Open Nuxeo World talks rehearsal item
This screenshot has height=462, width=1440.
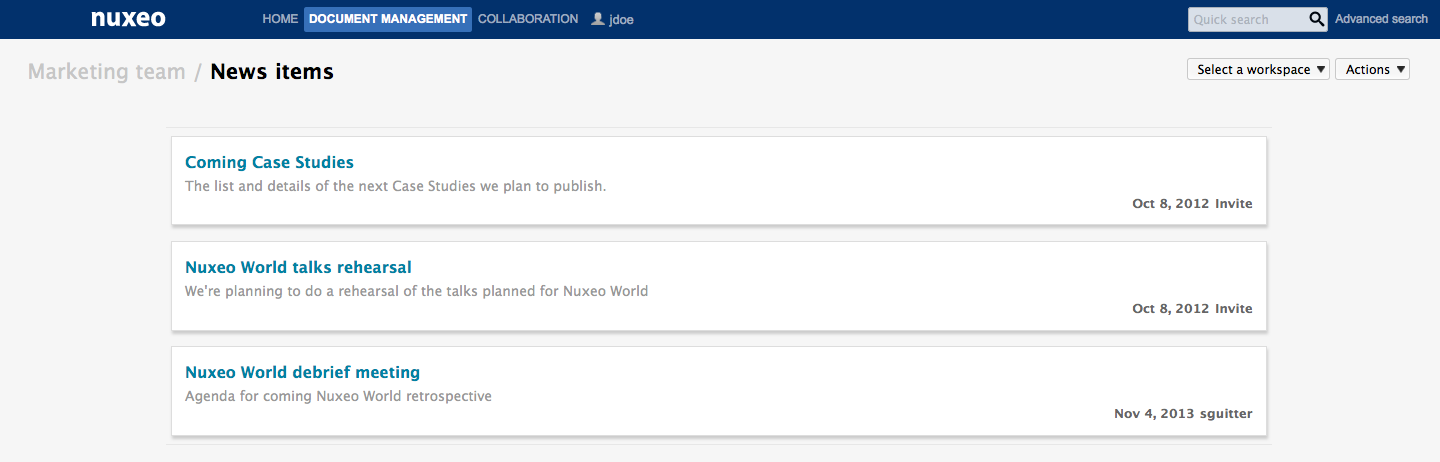298,267
